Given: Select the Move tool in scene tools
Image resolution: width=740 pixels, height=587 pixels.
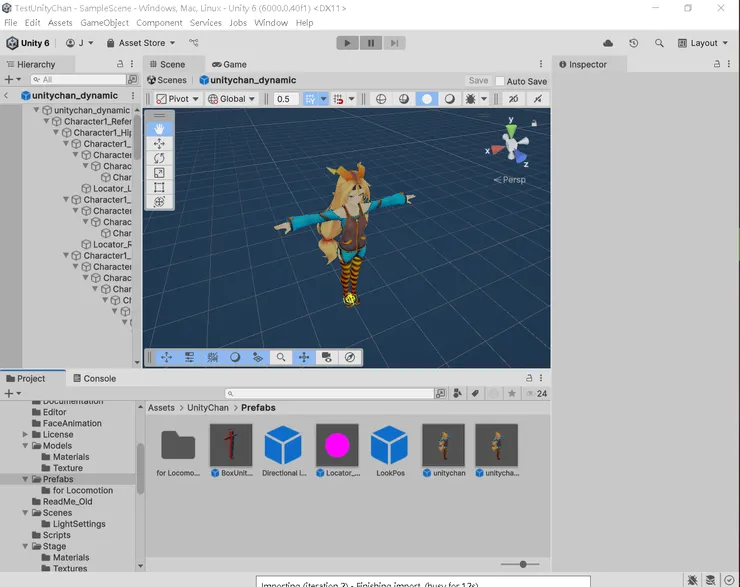Looking at the screenshot, I should pos(159,144).
